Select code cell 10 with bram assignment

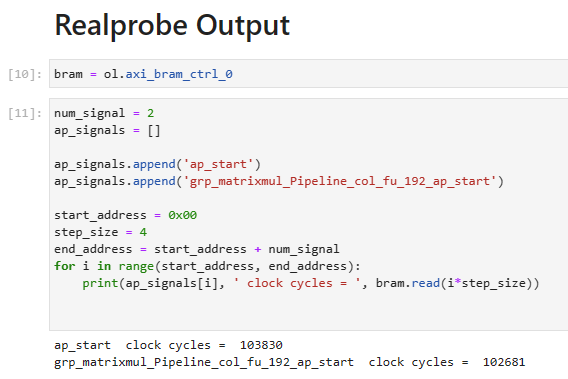pos(309,74)
